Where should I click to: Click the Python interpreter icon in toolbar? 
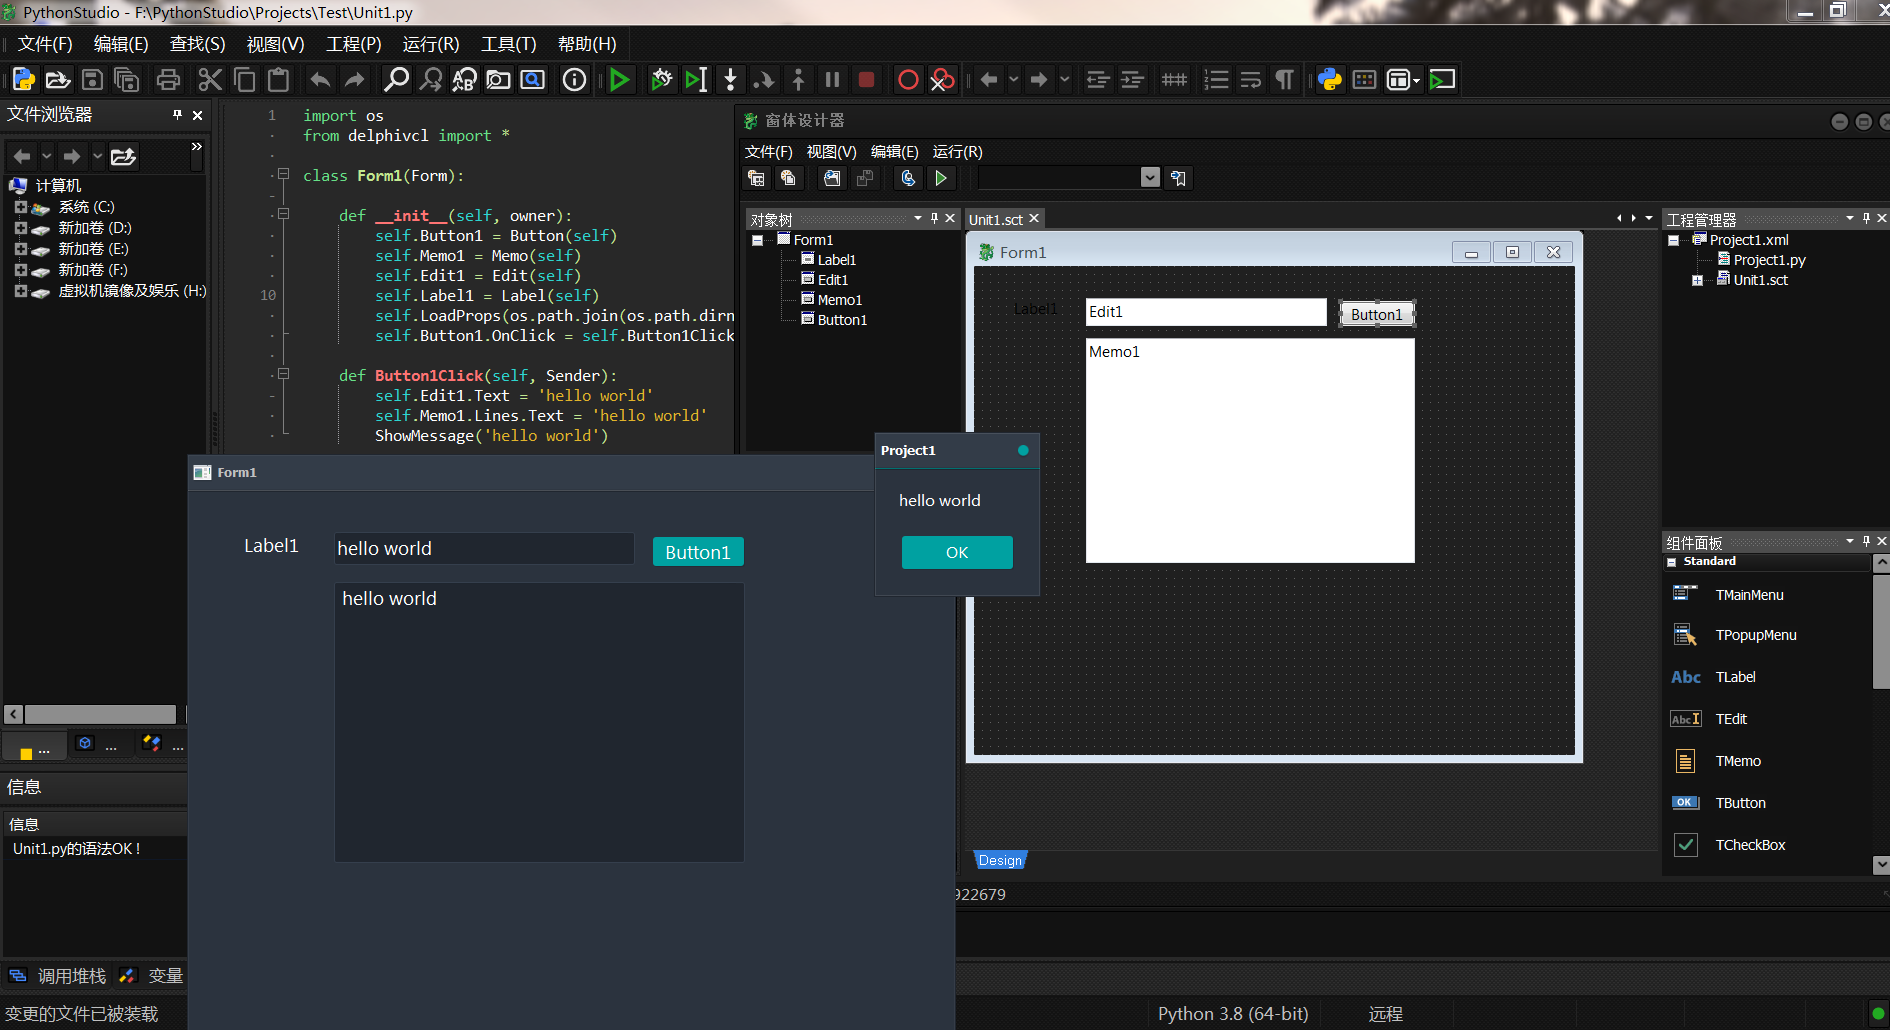(x=1330, y=80)
